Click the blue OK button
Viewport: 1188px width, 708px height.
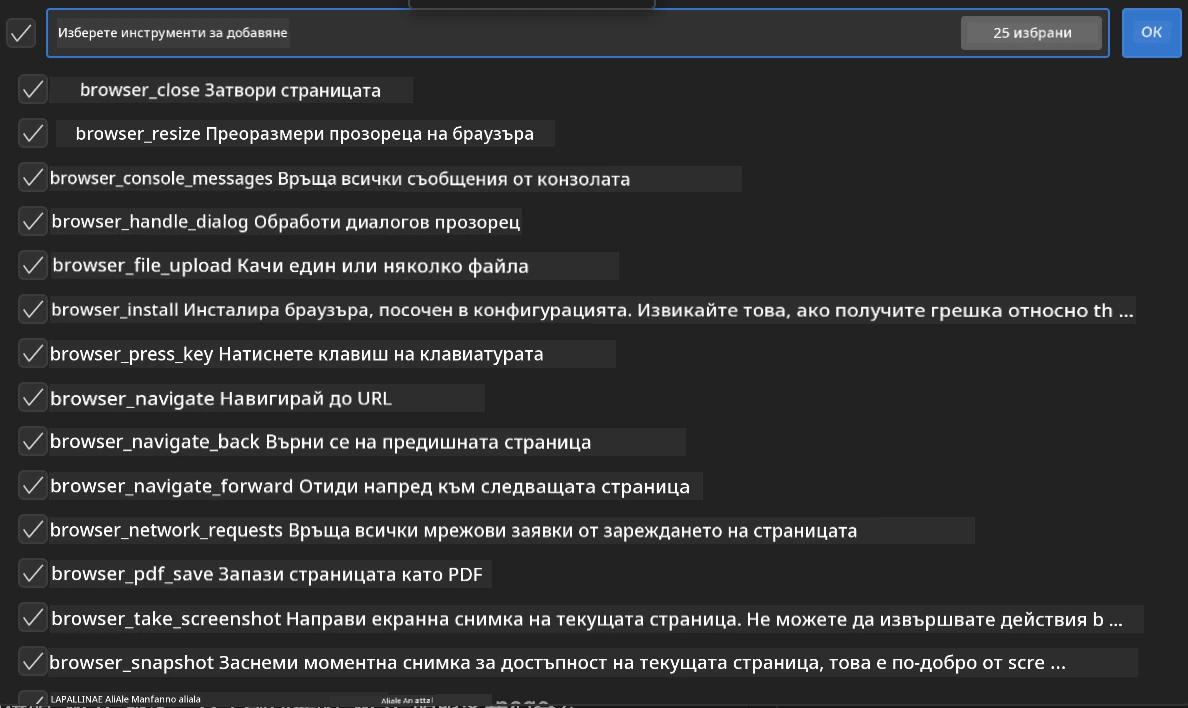click(x=1151, y=33)
